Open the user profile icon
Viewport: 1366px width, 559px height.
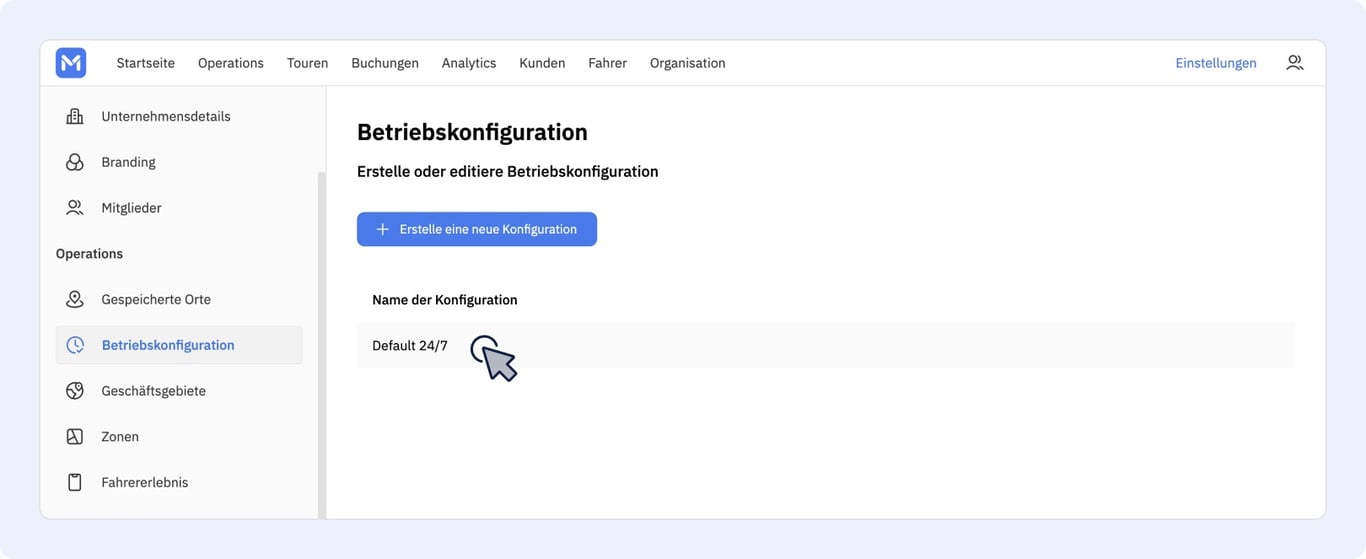coord(1295,62)
